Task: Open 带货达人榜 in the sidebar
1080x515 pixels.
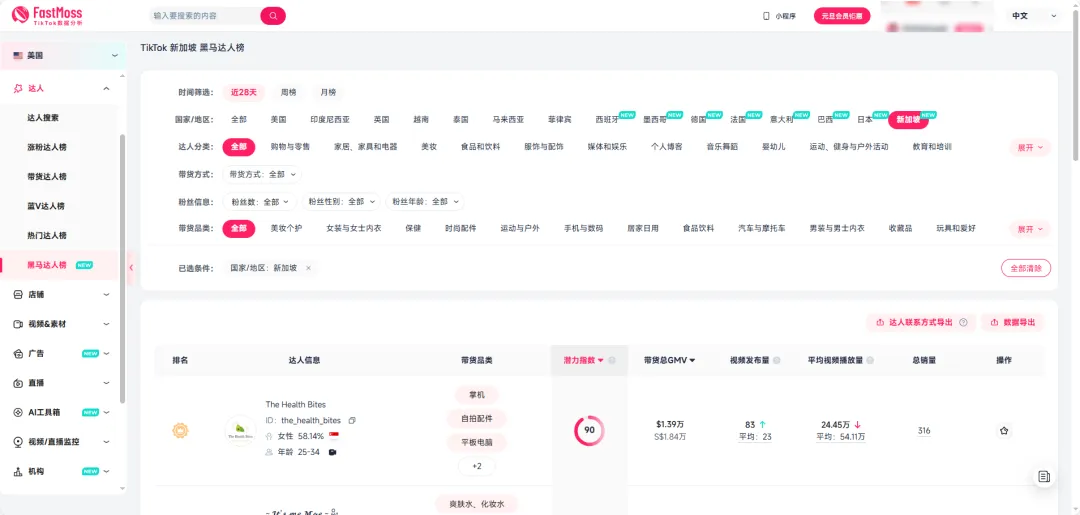Action: pos(47,177)
